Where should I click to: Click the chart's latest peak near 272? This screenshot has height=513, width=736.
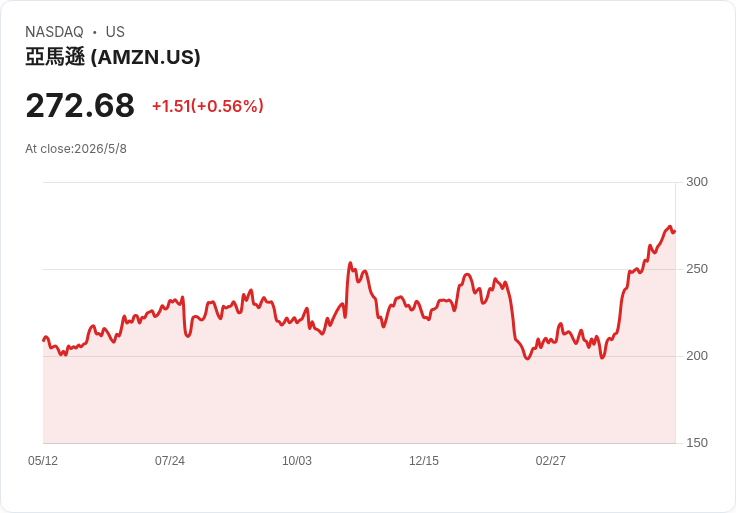(670, 227)
